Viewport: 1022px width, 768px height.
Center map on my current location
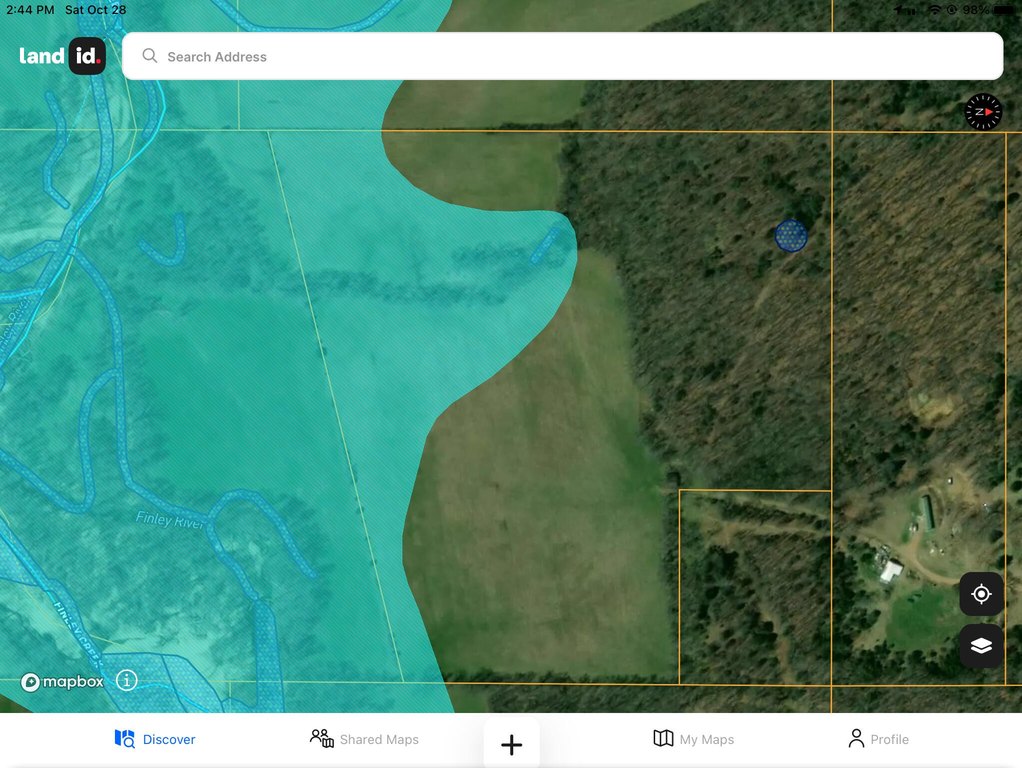[981, 594]
